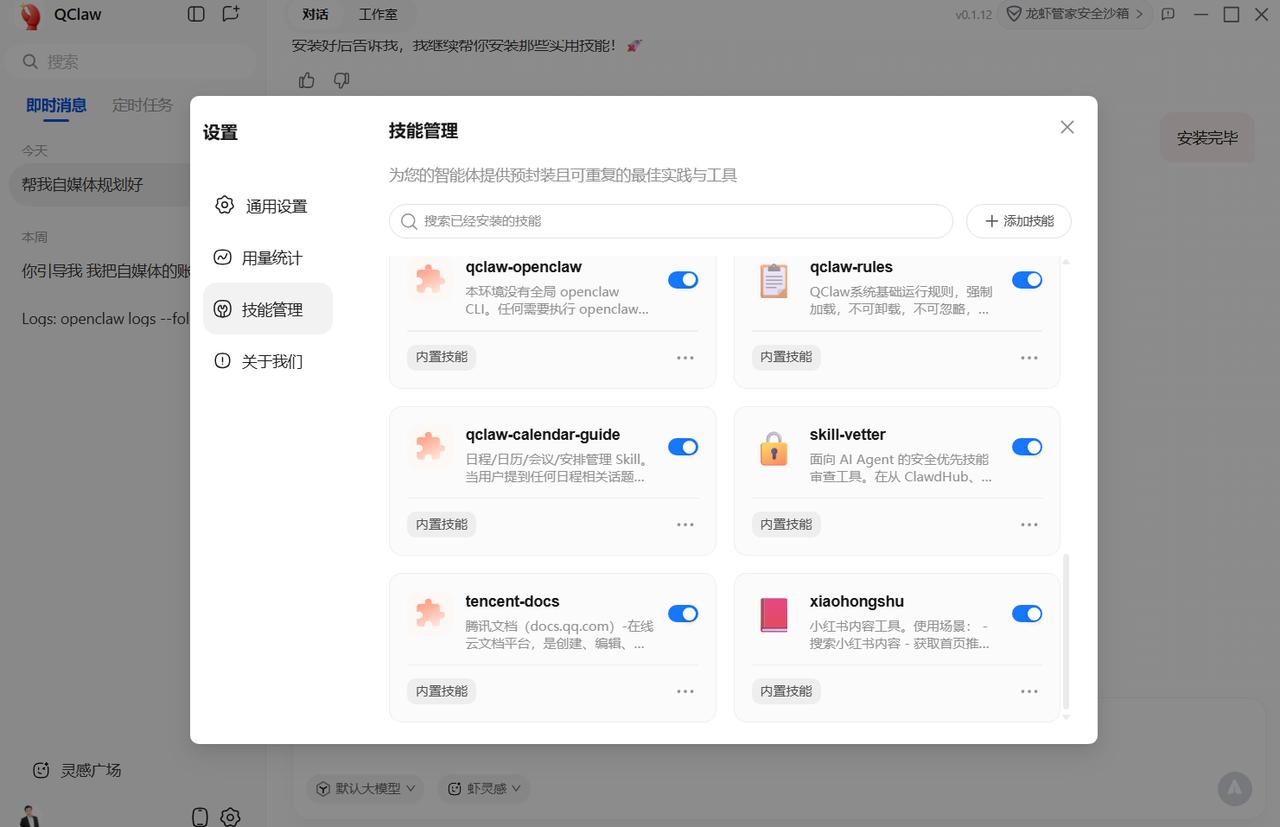Click the 添加技能 button
The width and height of the screenshot is (1280, 827).
[1019, 221]
